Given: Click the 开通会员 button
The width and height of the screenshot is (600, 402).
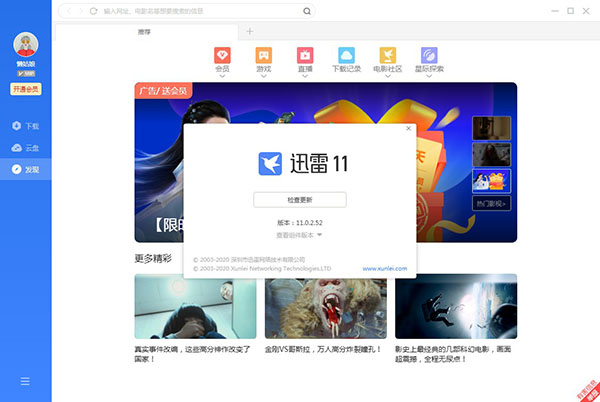Looking at the screenshot, I should coord(26,89).
